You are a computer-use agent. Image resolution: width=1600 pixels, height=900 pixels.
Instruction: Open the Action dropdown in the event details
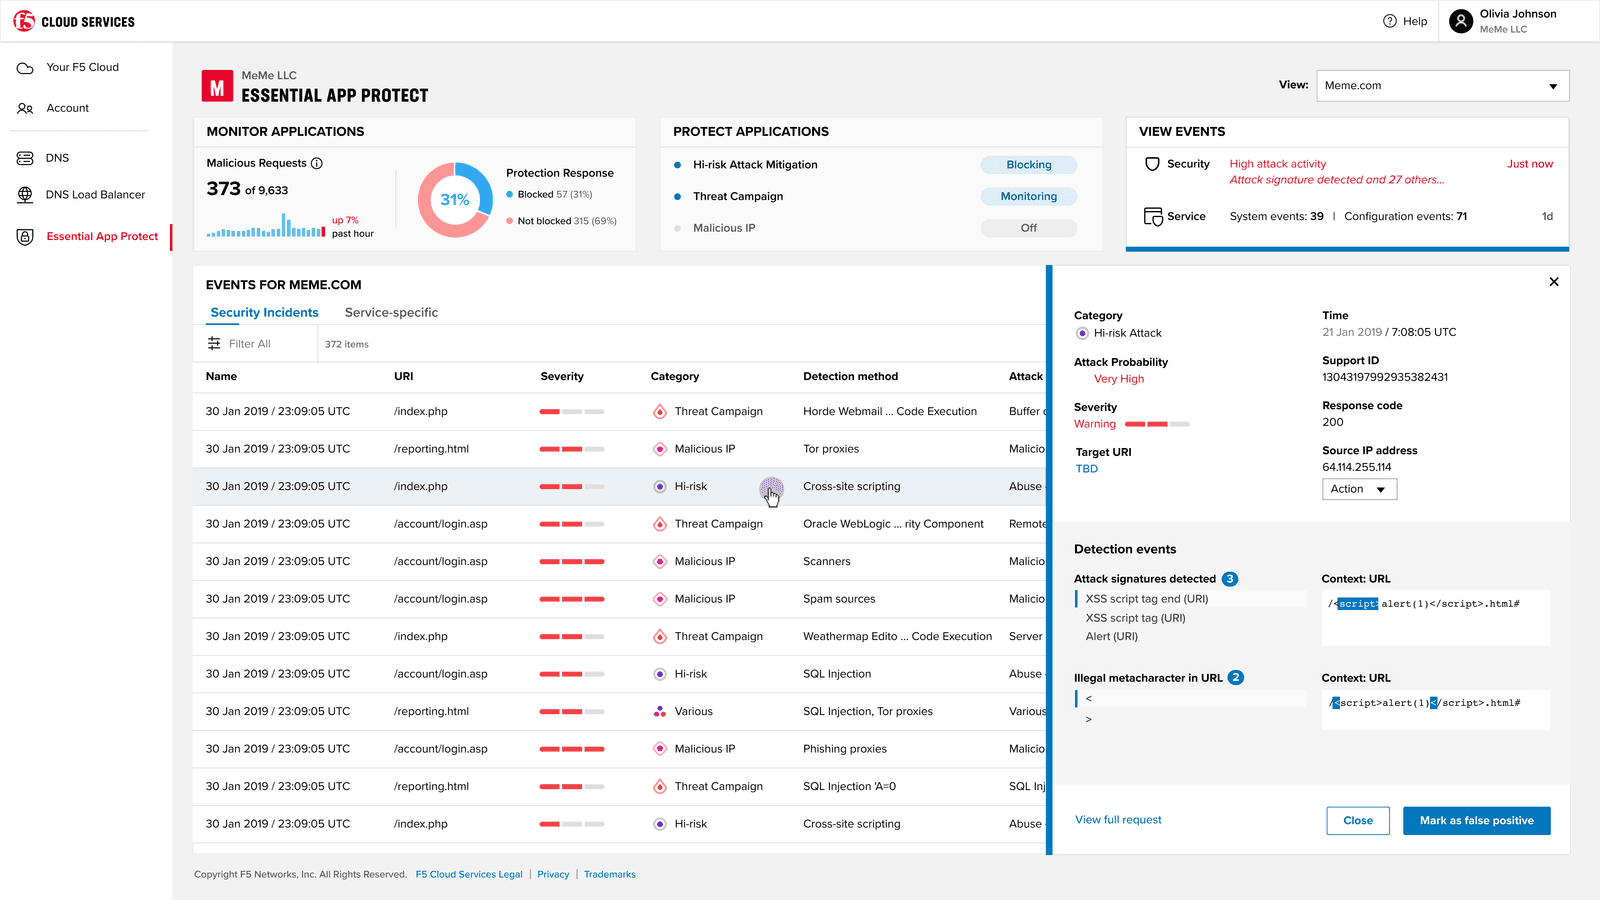(x=1359, y=489)
